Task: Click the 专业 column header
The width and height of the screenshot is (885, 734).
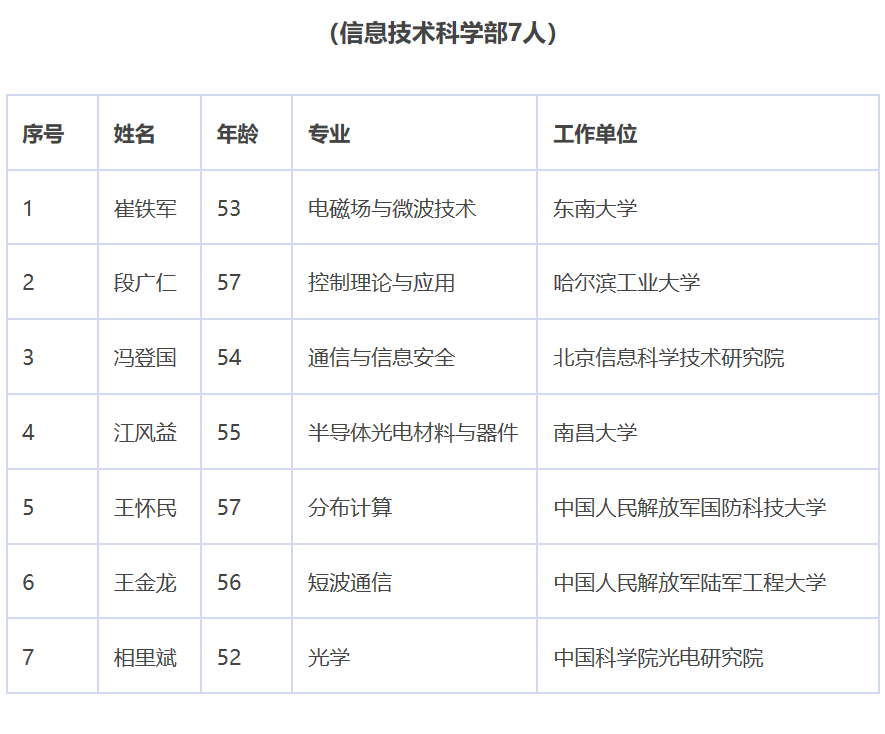Action: pyautogui.click(x=329, y=134)
